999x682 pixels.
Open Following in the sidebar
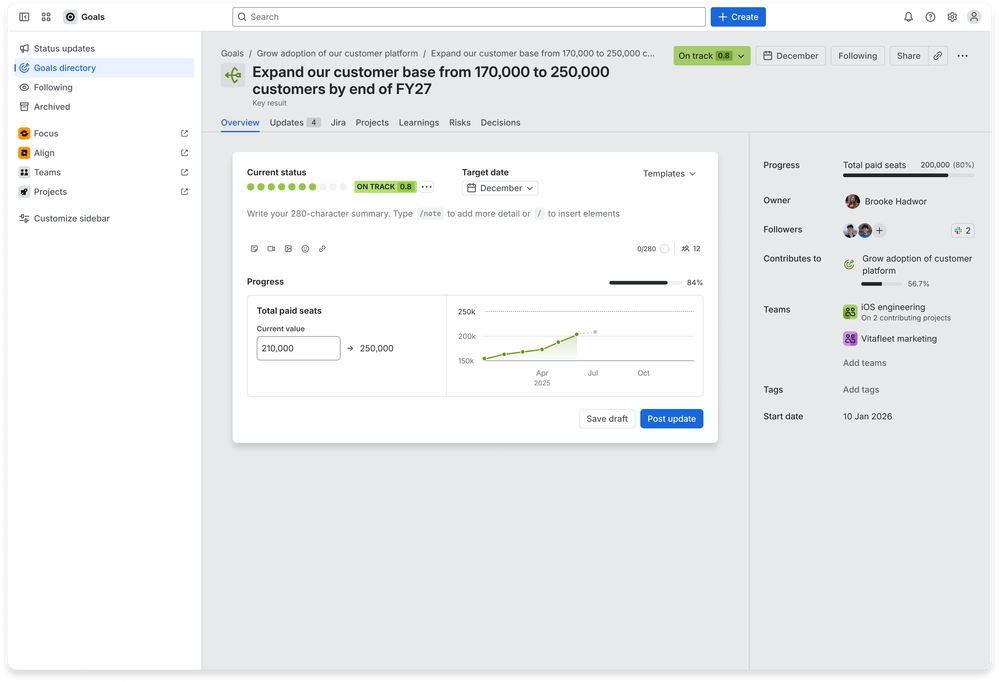coord(104,87)
